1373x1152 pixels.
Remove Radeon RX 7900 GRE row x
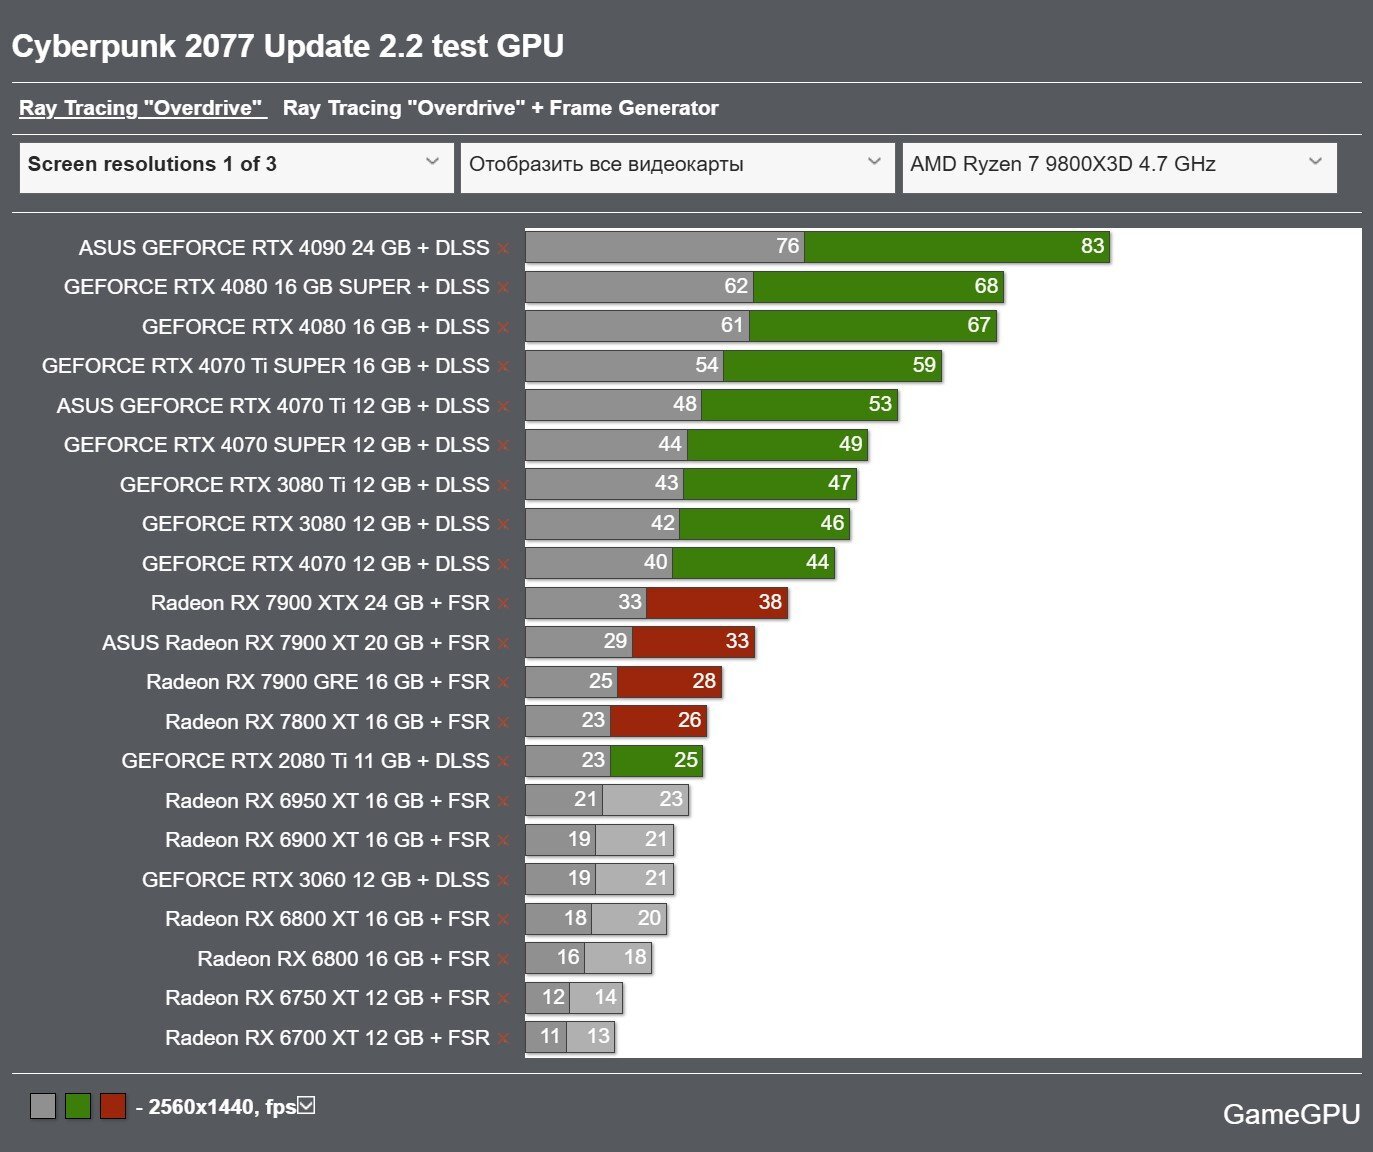point(503,683)
